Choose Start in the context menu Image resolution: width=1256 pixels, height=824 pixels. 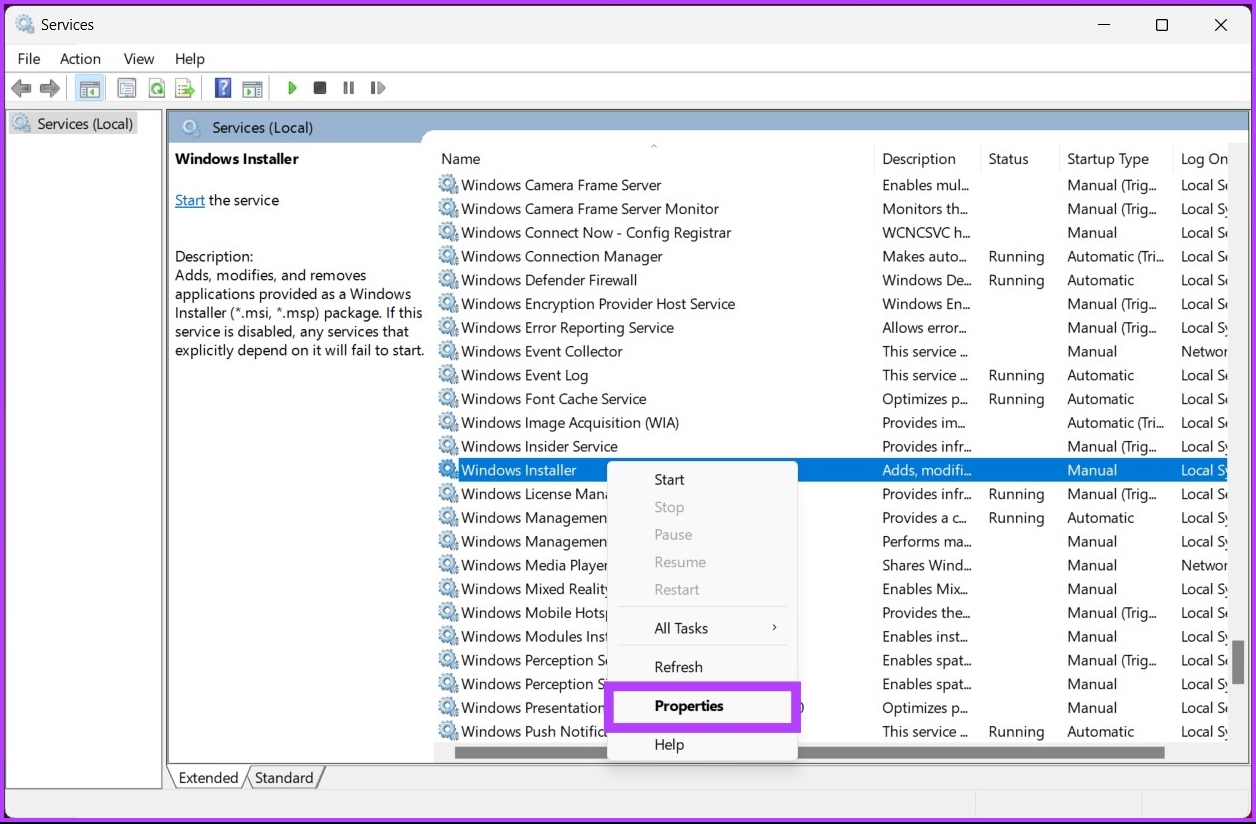point(702,480)
